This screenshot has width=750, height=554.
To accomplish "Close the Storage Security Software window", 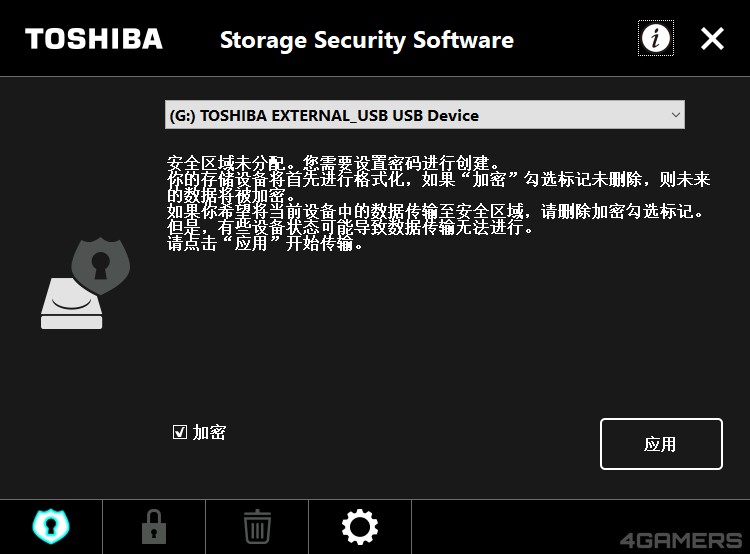I will [x=712, y=39].
